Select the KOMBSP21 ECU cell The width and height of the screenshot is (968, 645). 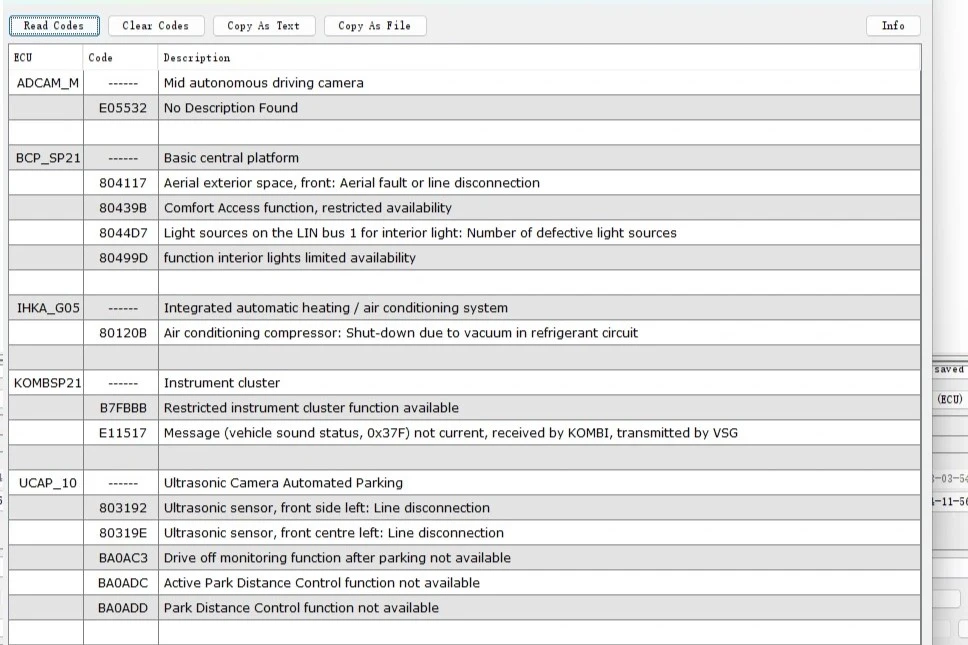[47, 383]
